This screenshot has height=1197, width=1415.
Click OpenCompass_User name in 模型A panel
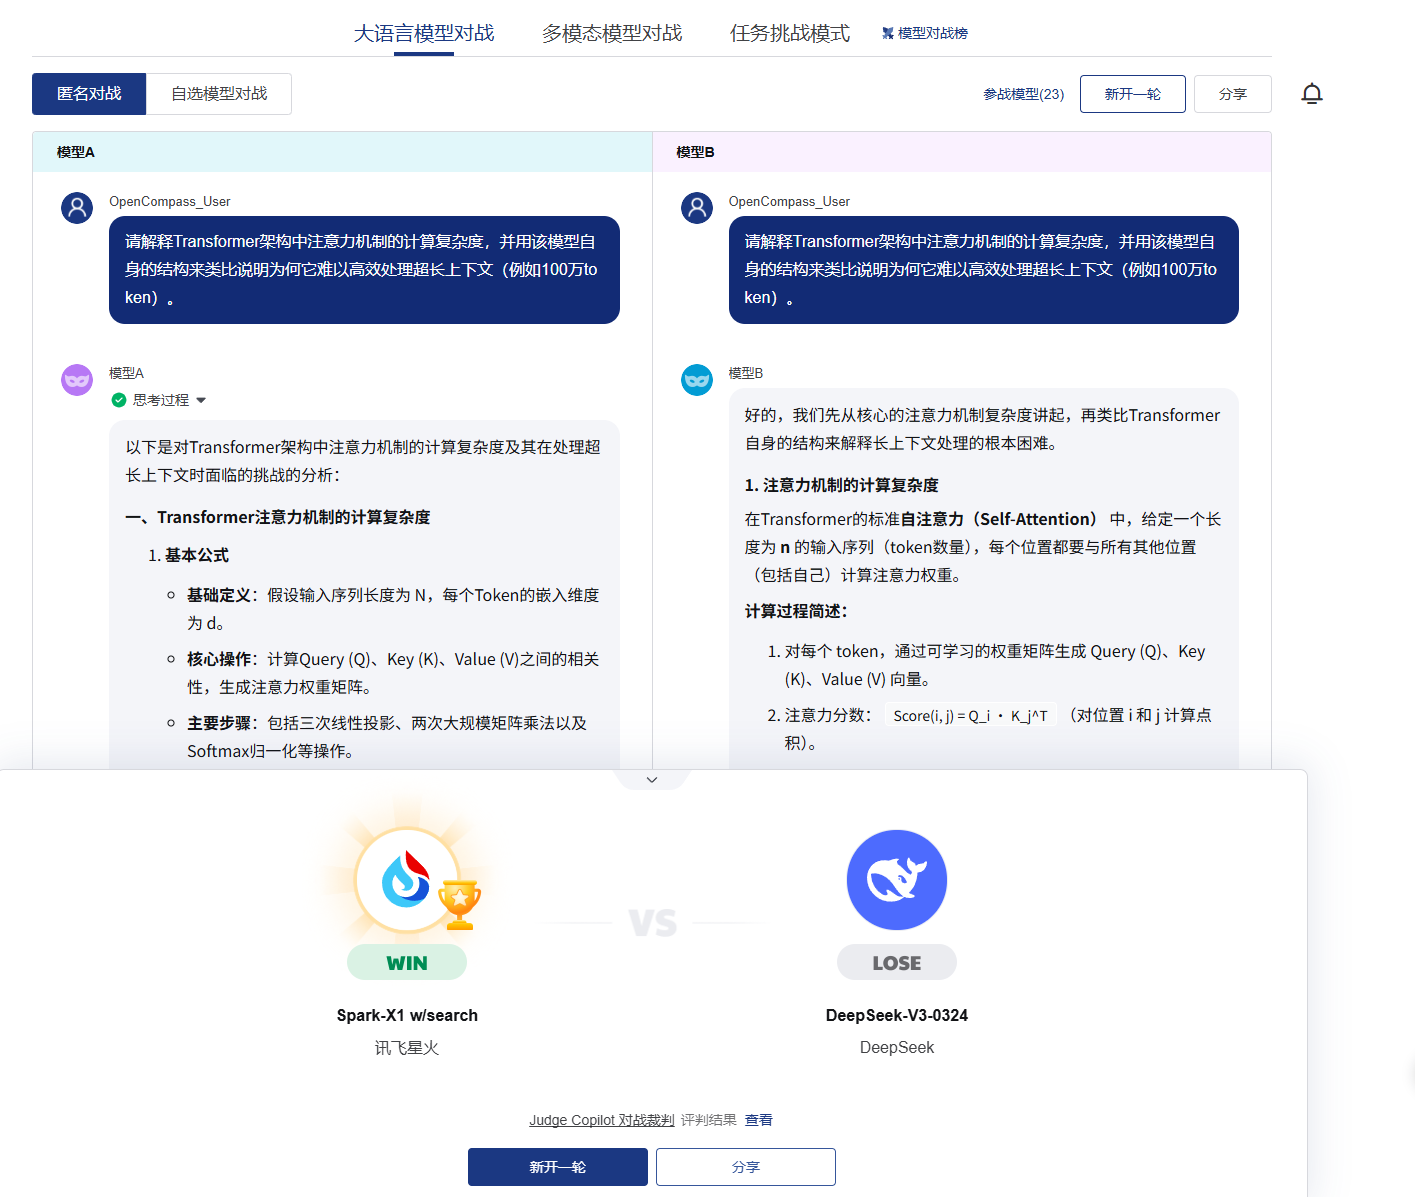170,201
